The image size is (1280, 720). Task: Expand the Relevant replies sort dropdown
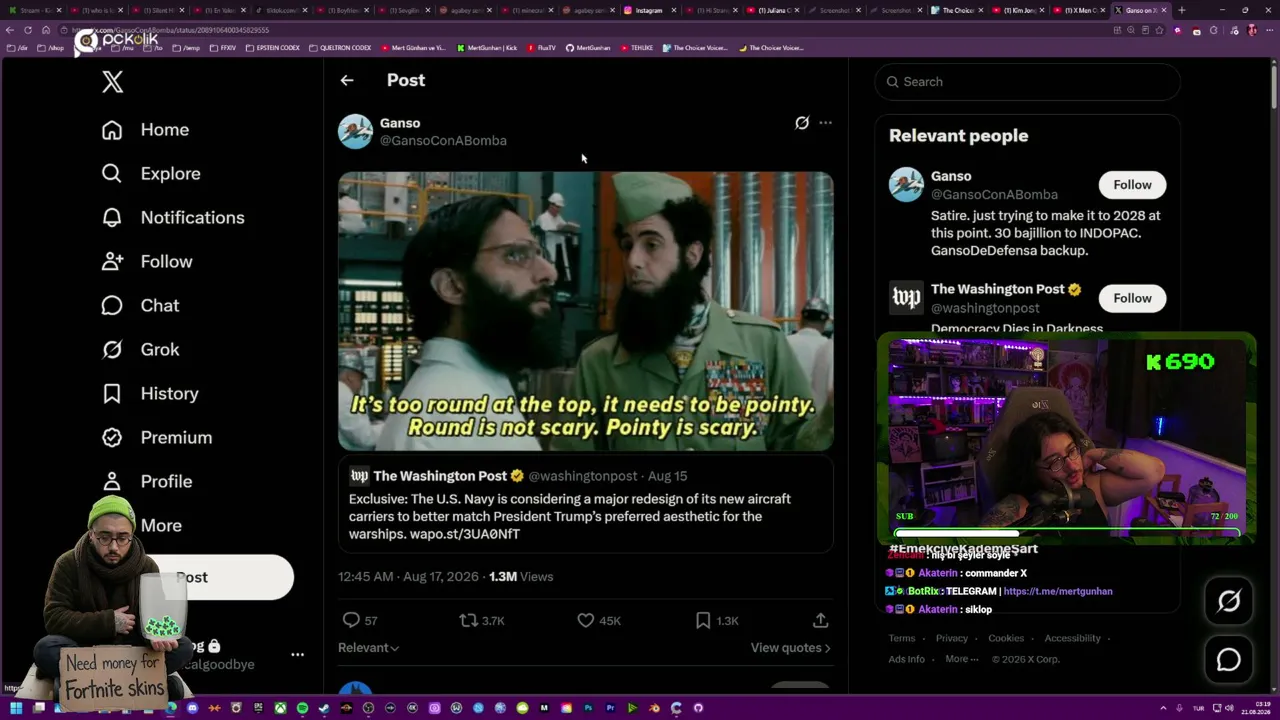[x=369, y=648]
